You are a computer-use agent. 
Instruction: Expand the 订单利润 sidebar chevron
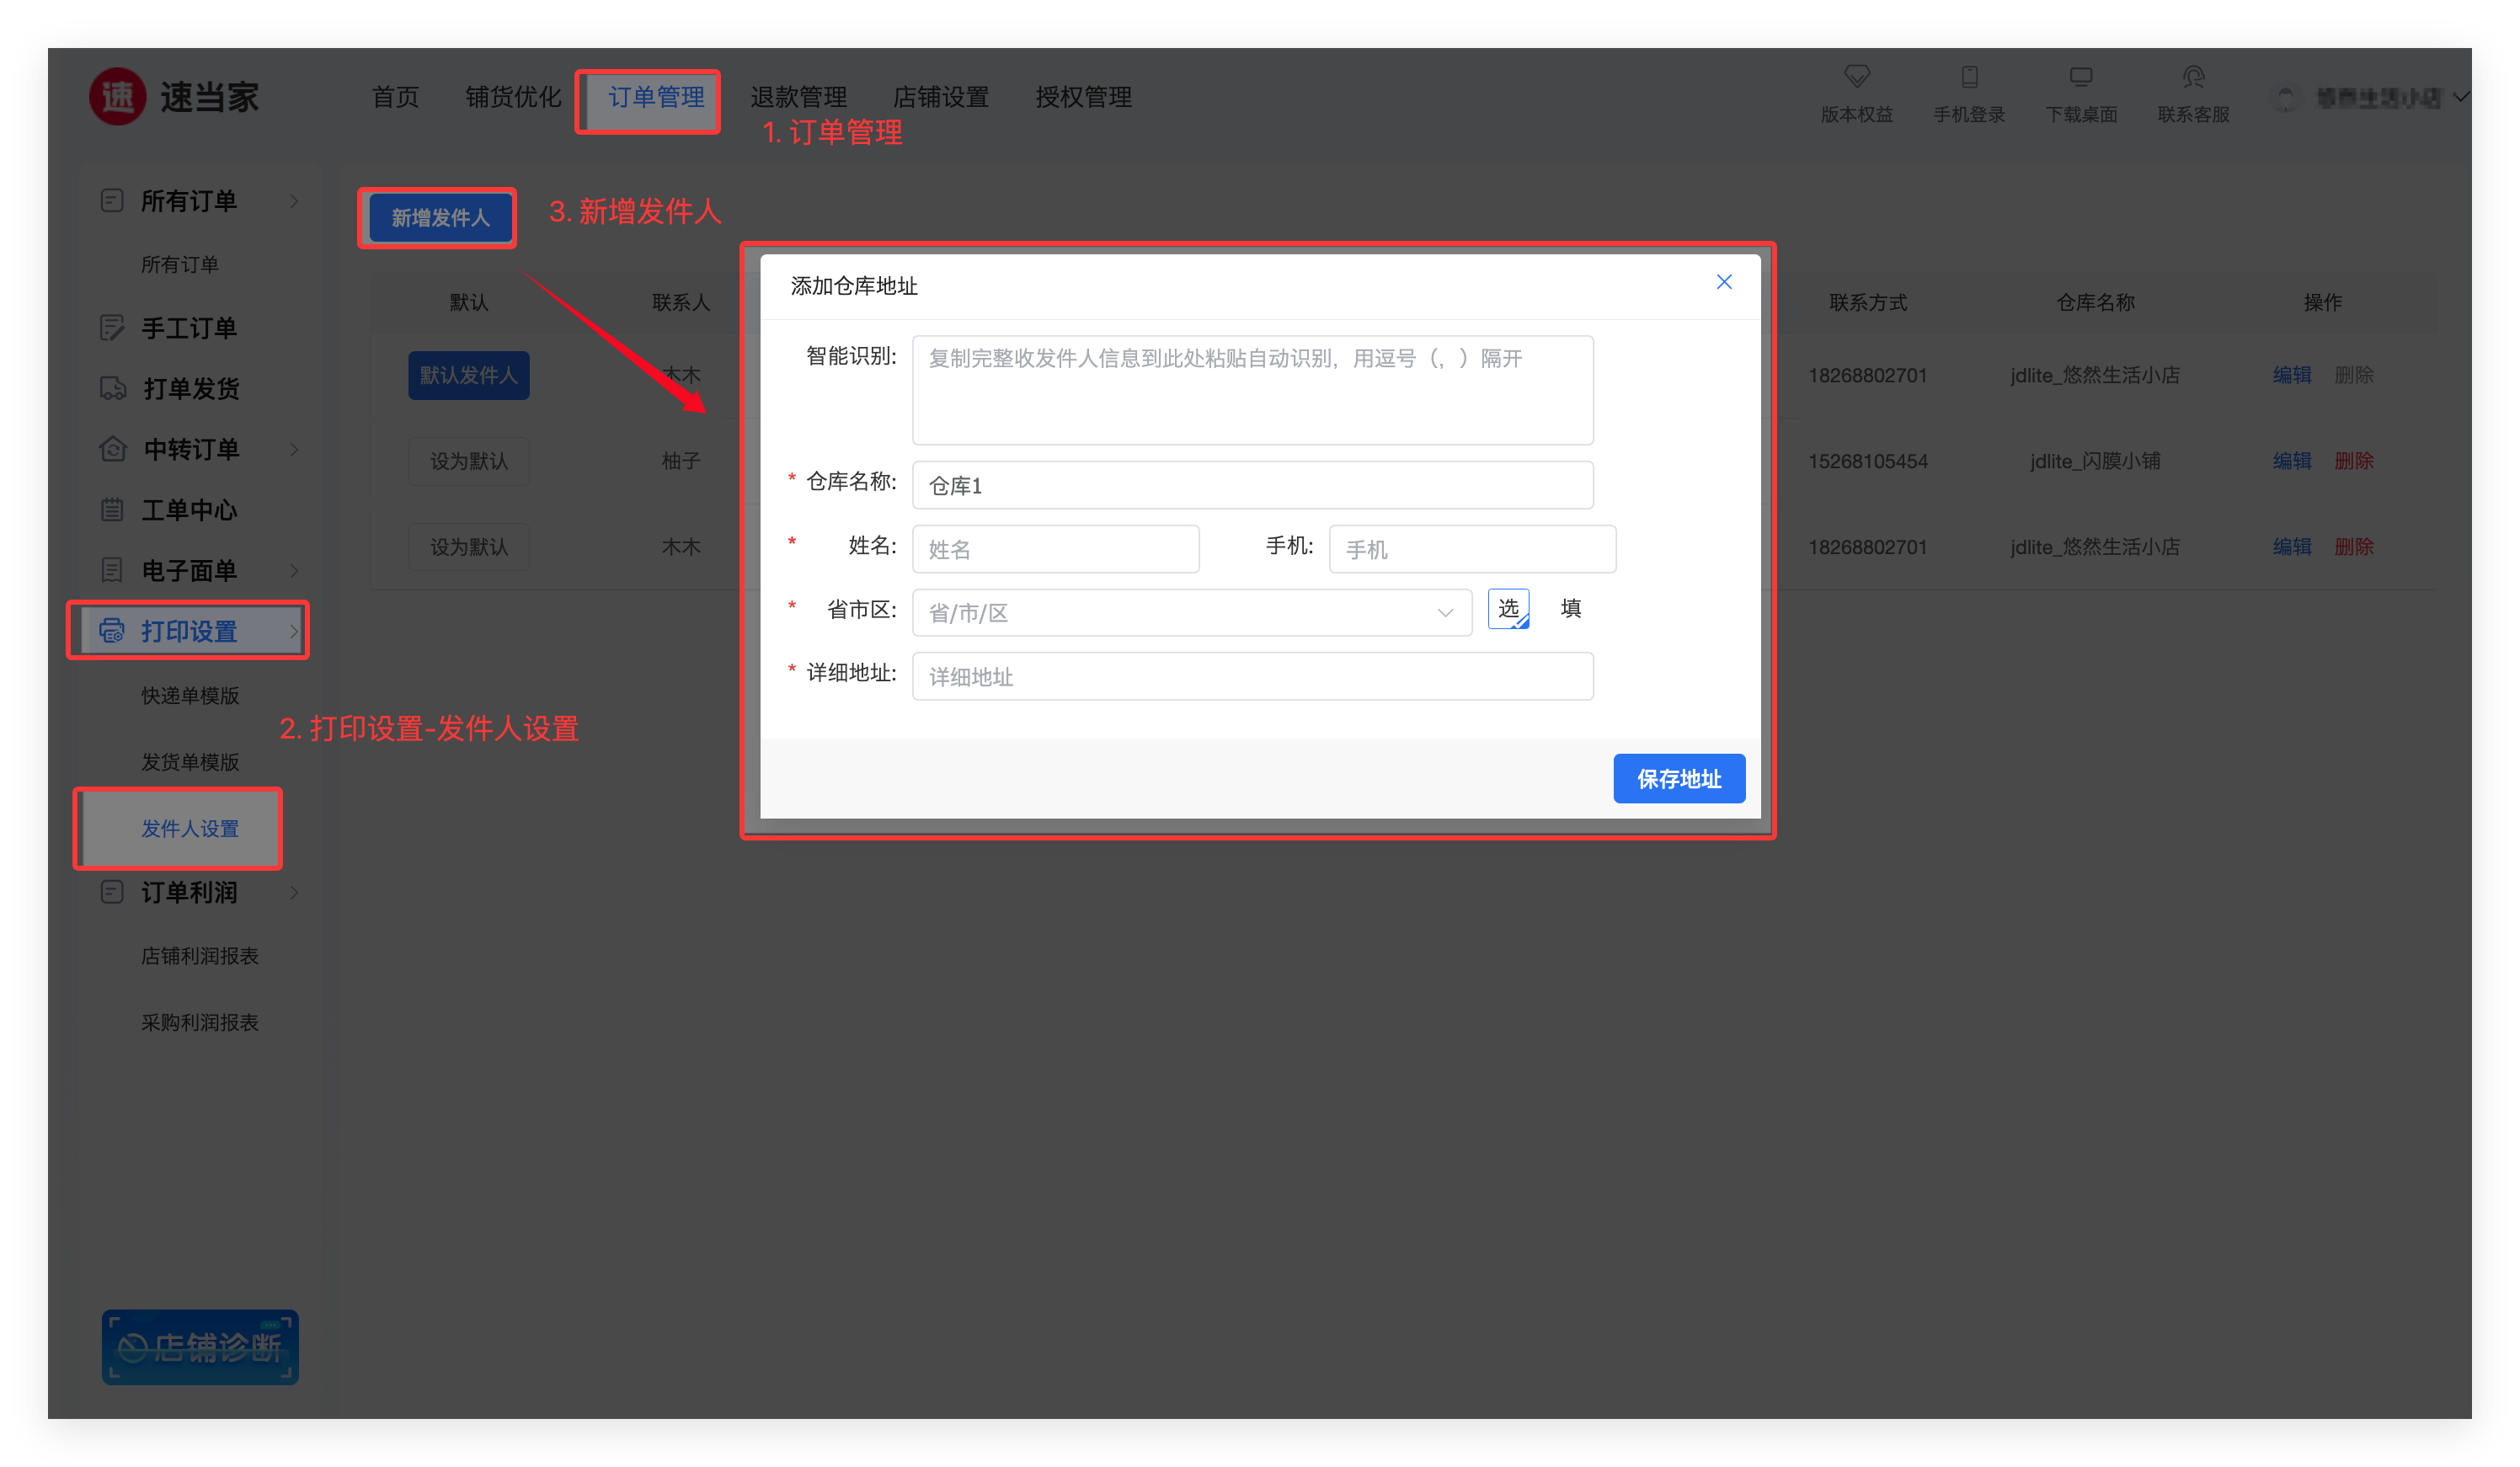pyautogui.click(x=294, y=892)
